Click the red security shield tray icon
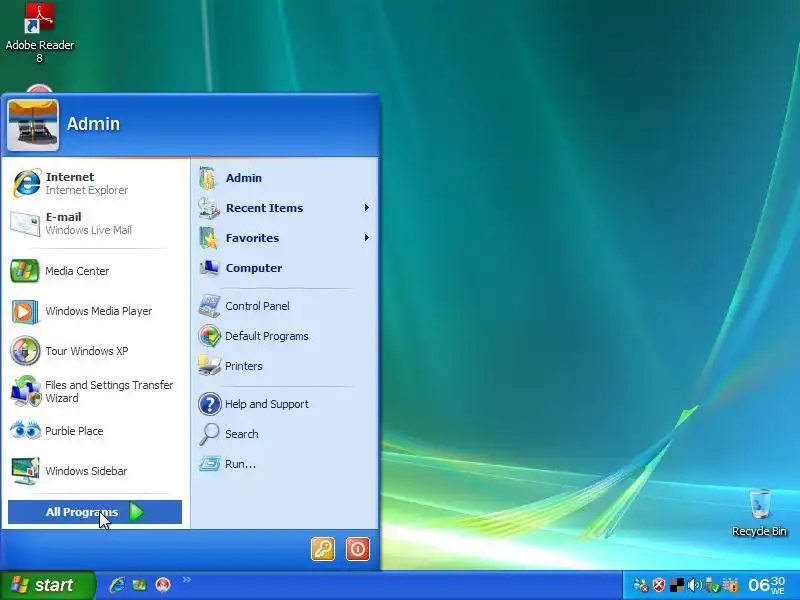Viewport: 800px width, 600px height. click(659, 585)
